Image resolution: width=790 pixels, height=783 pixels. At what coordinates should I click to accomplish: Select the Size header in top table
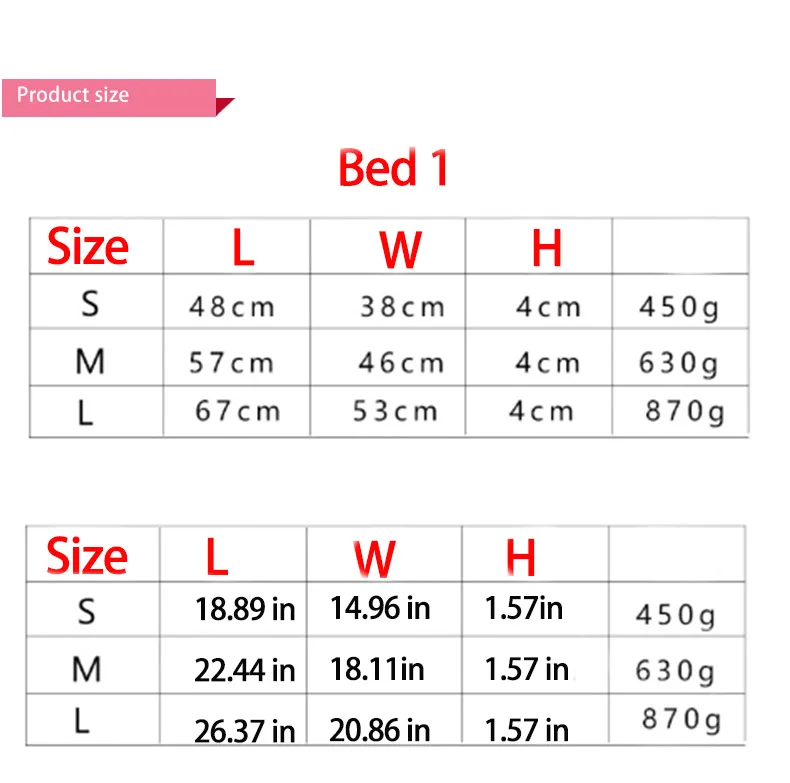pos(88,246)
